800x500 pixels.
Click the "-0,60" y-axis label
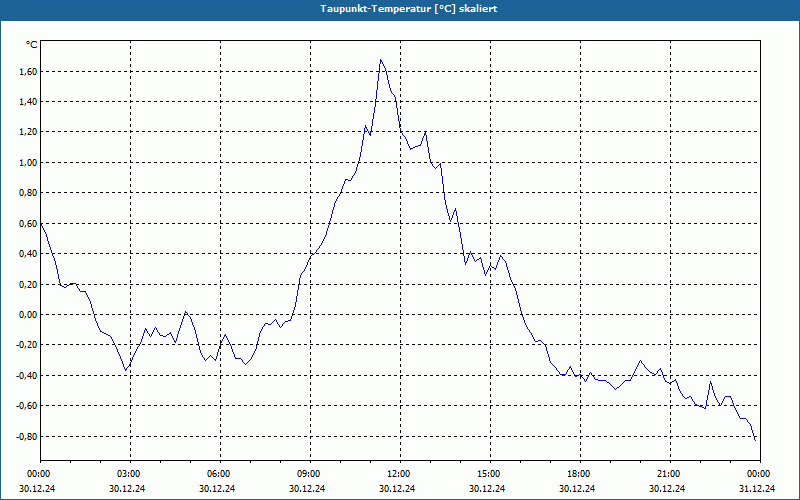coord(27,406)
